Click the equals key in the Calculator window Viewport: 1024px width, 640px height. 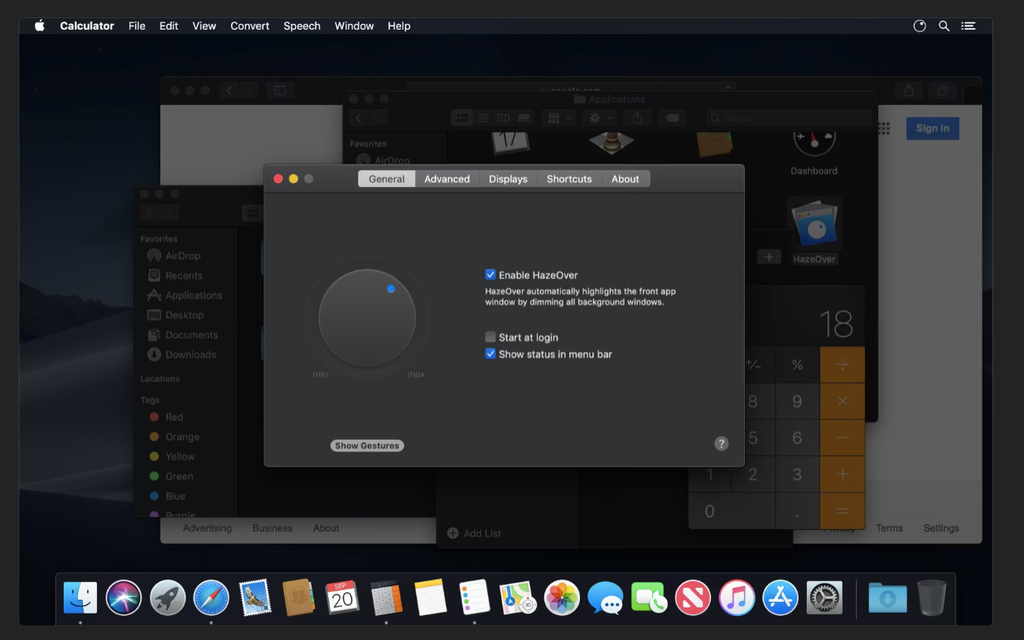pos(842,511)
